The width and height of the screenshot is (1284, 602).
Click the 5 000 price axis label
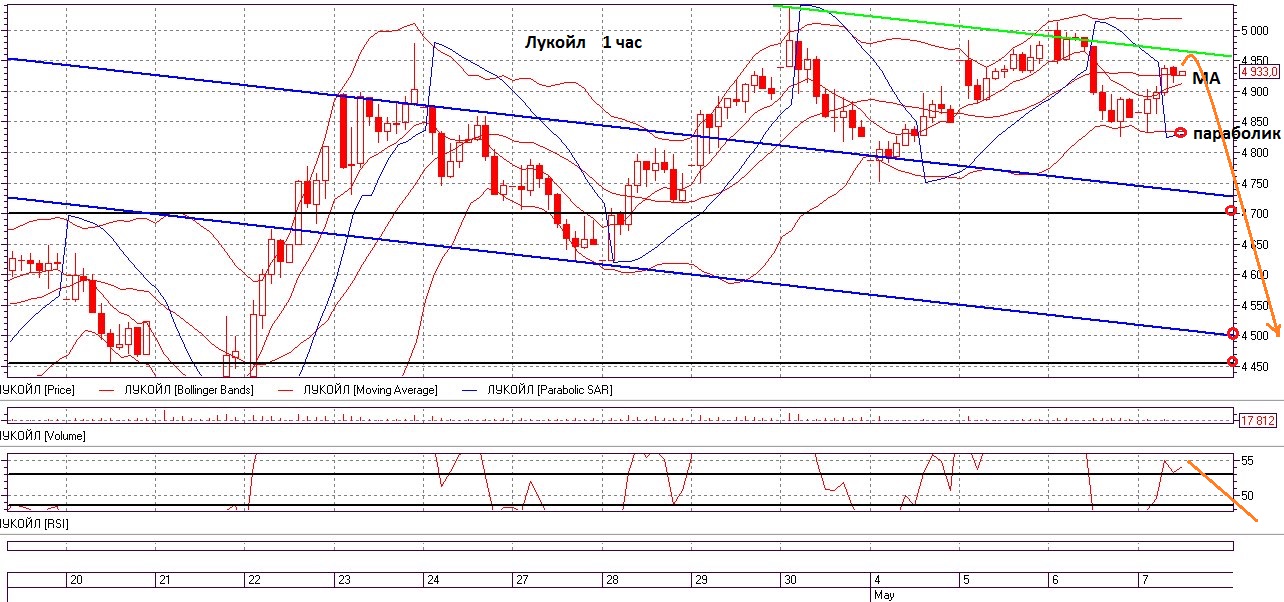click(1255, 31)
